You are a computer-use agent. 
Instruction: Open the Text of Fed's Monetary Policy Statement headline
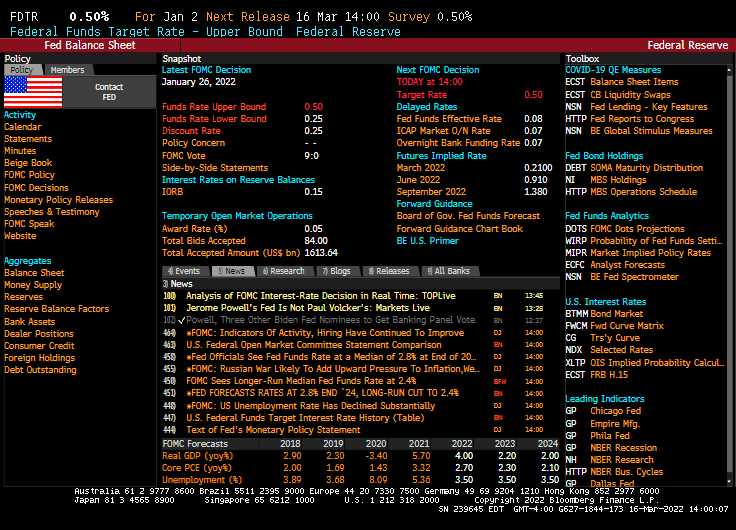click(273, 430)
